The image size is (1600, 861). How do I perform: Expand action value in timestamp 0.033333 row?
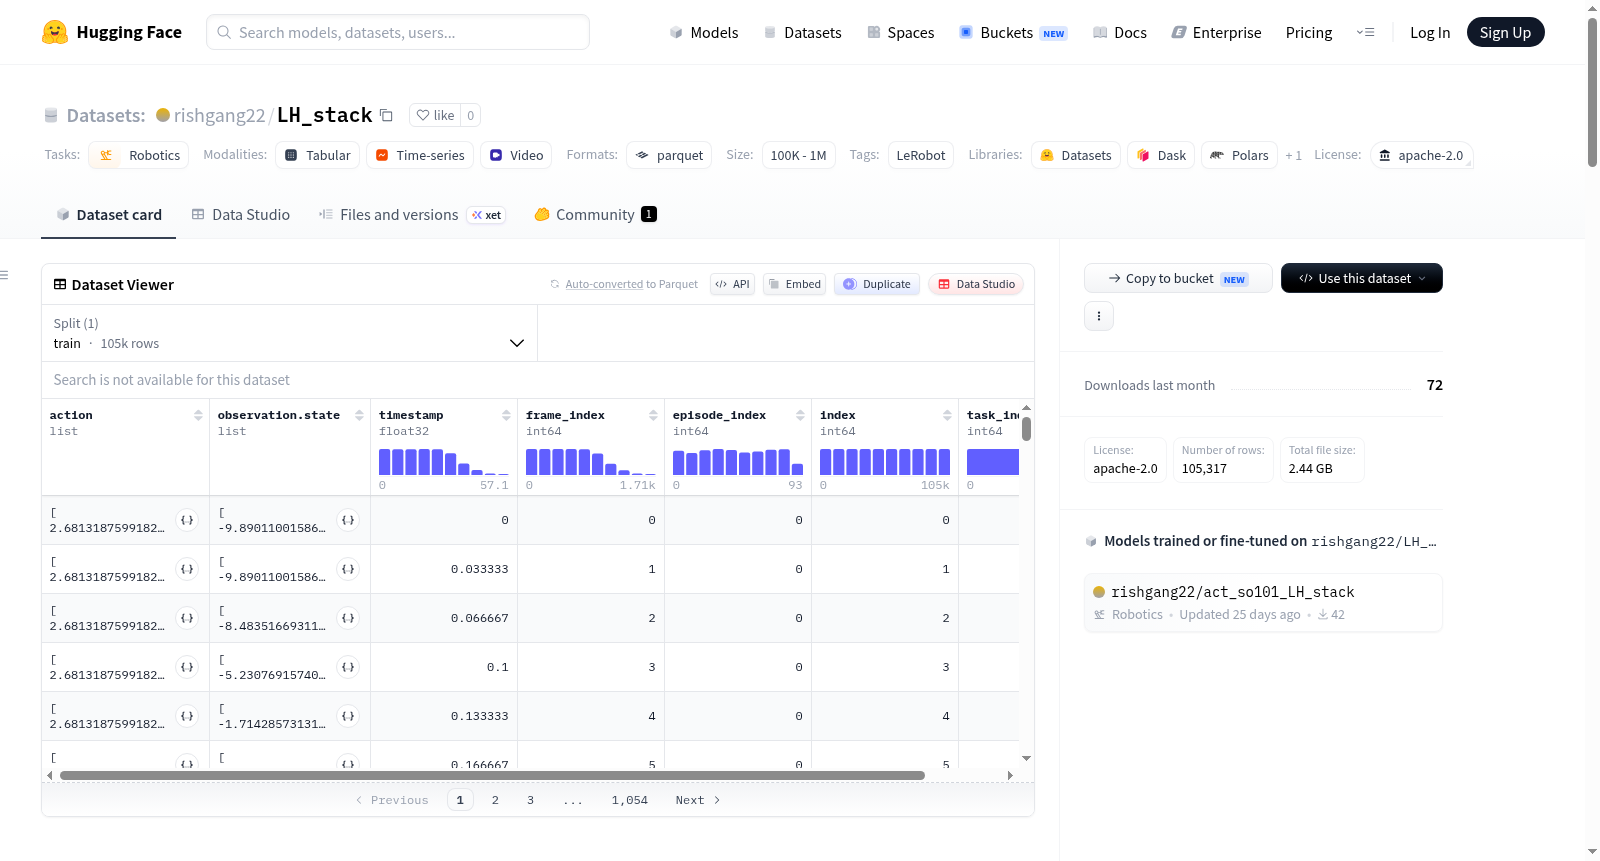[187, 569]
